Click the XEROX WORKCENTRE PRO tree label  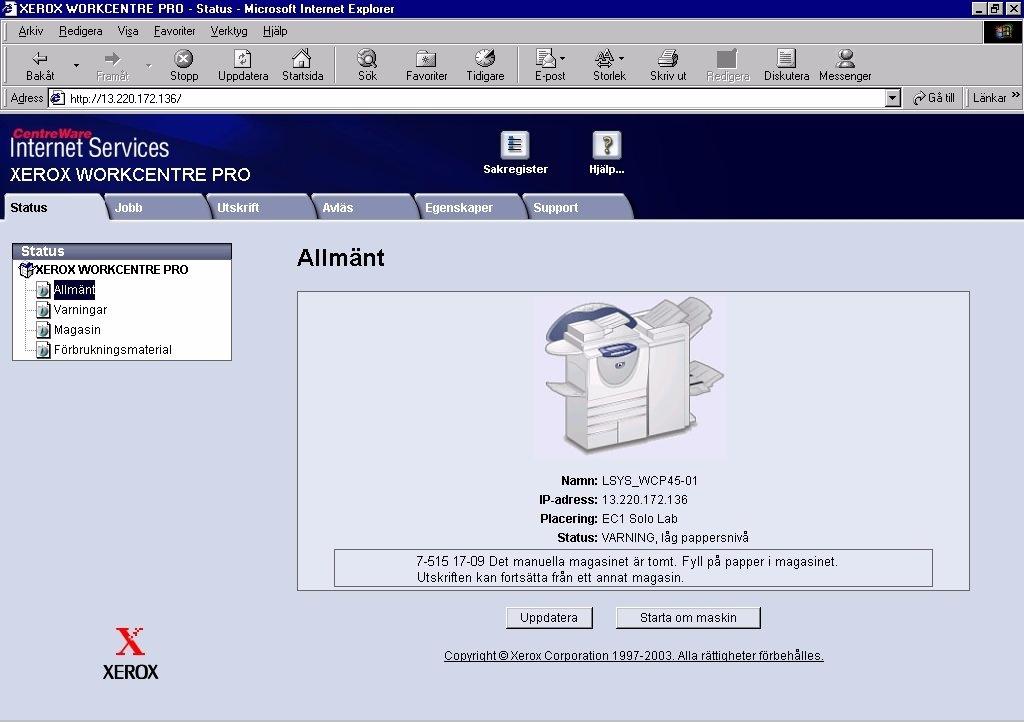[x=112, y=270]
